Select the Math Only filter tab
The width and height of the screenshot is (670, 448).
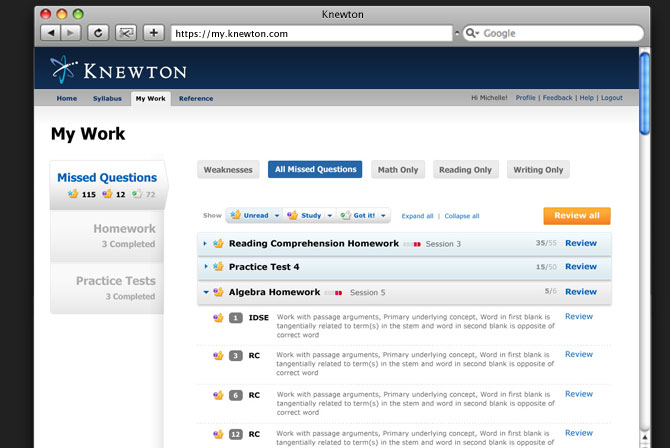(x=397, y=170)
